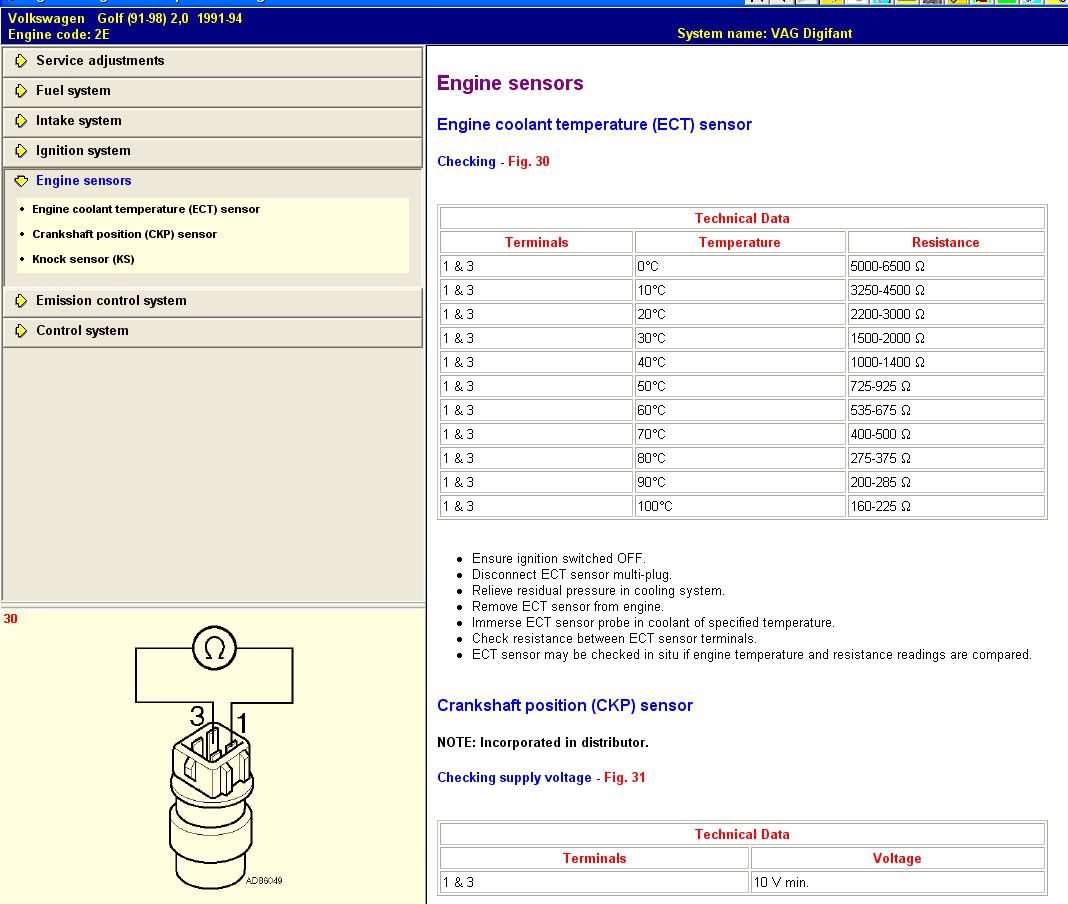Click the 'Resistance' column header
The width and height of the screenshot is (1068, 904).
pyautogui.click(x=945, y=243)
